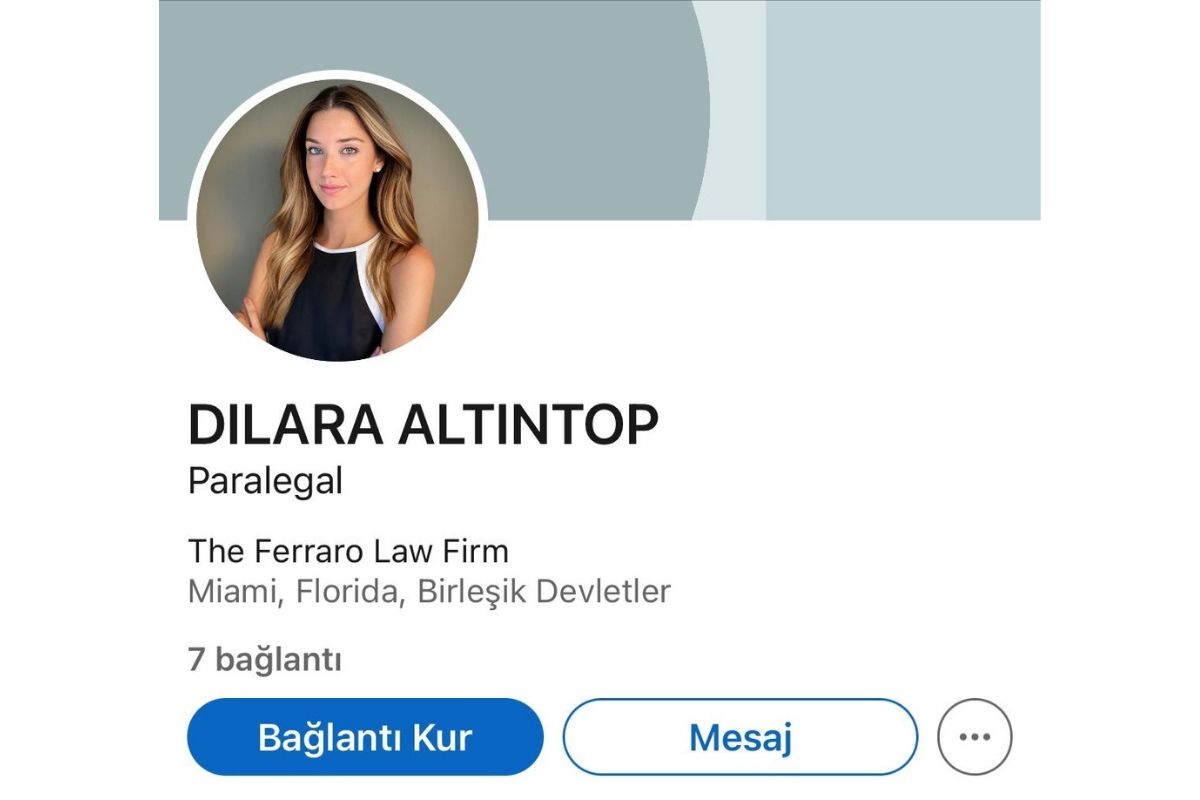1200x800 pixels.
Task: Select the DILARA ALTINTOP profile name
Action: (423, 427)
